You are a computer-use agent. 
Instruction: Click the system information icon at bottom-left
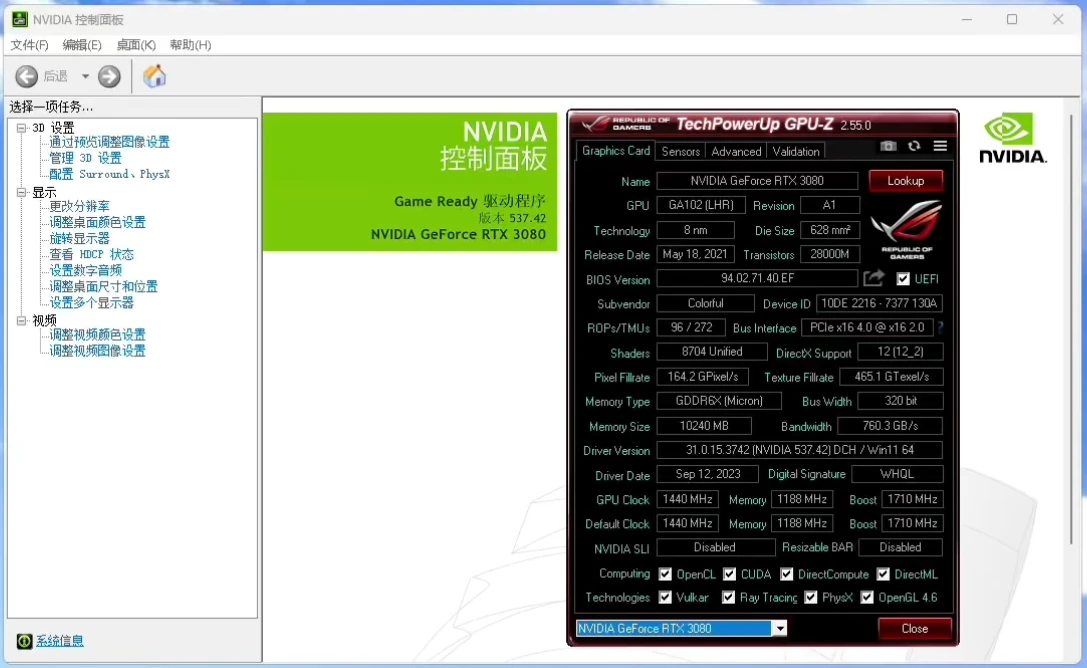click(24, 641)
